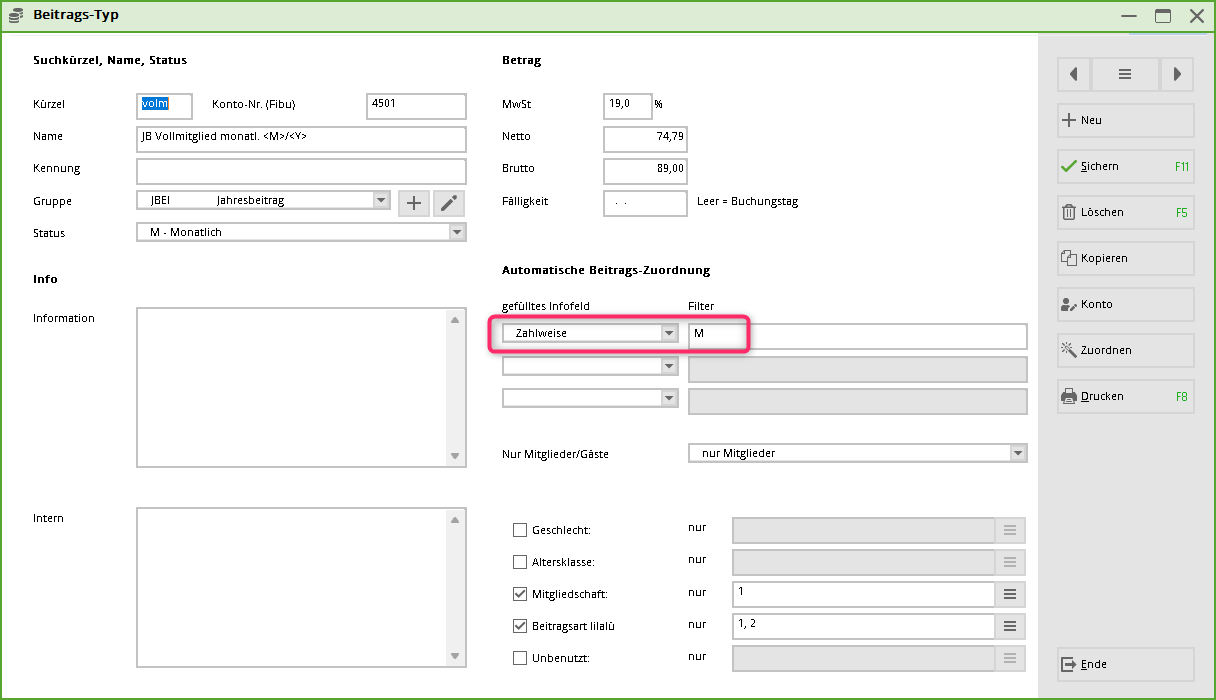Image resolution: width=1216 pixels, height=700 pixels.
Task: Enable the Altersklasse checkbox
Action: [x=520, y=562]
